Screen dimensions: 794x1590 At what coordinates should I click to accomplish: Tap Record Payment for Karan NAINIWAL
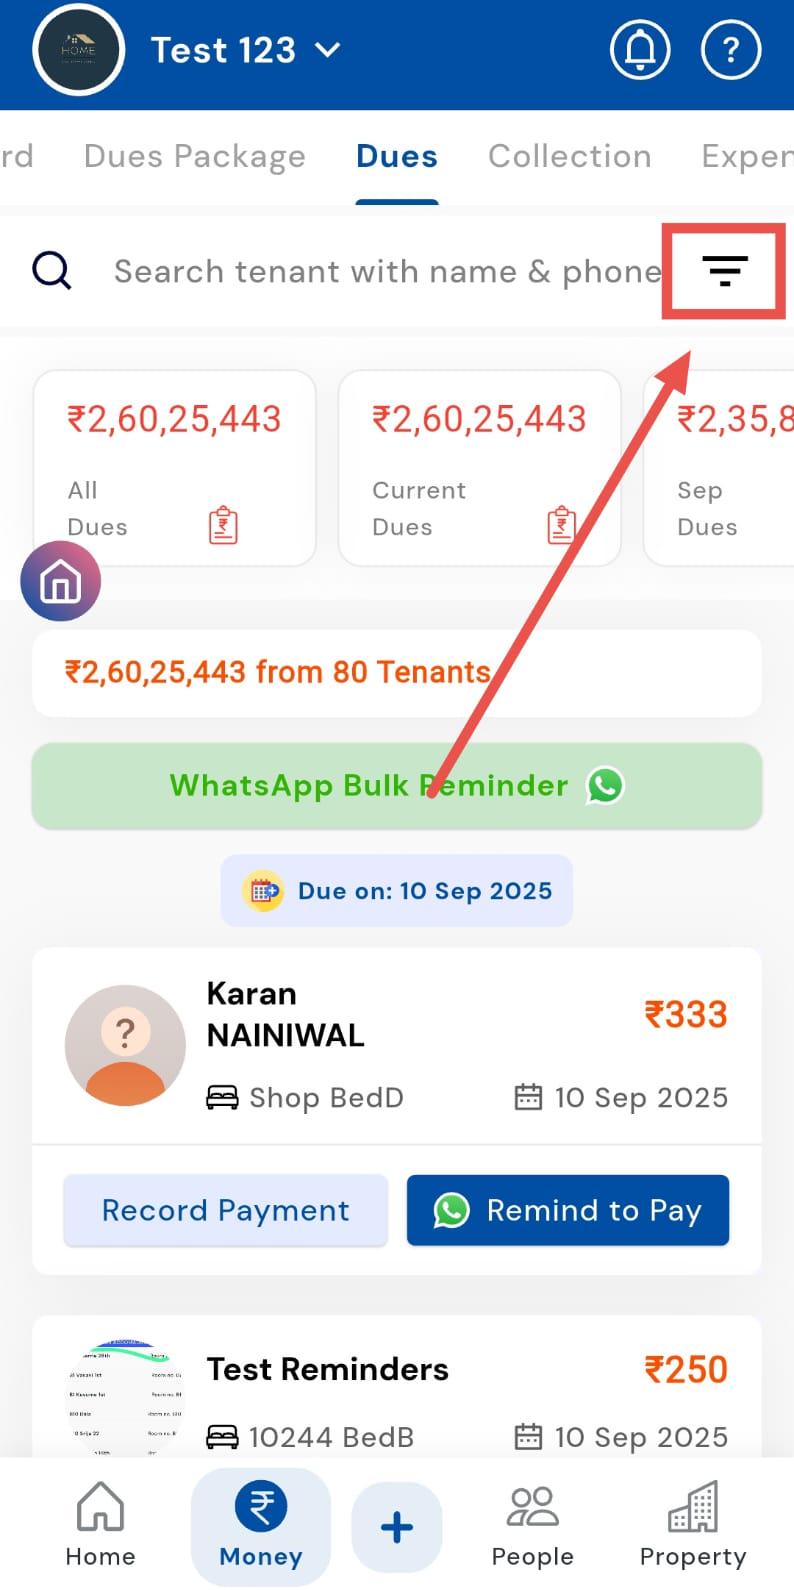click(226, 1210)
